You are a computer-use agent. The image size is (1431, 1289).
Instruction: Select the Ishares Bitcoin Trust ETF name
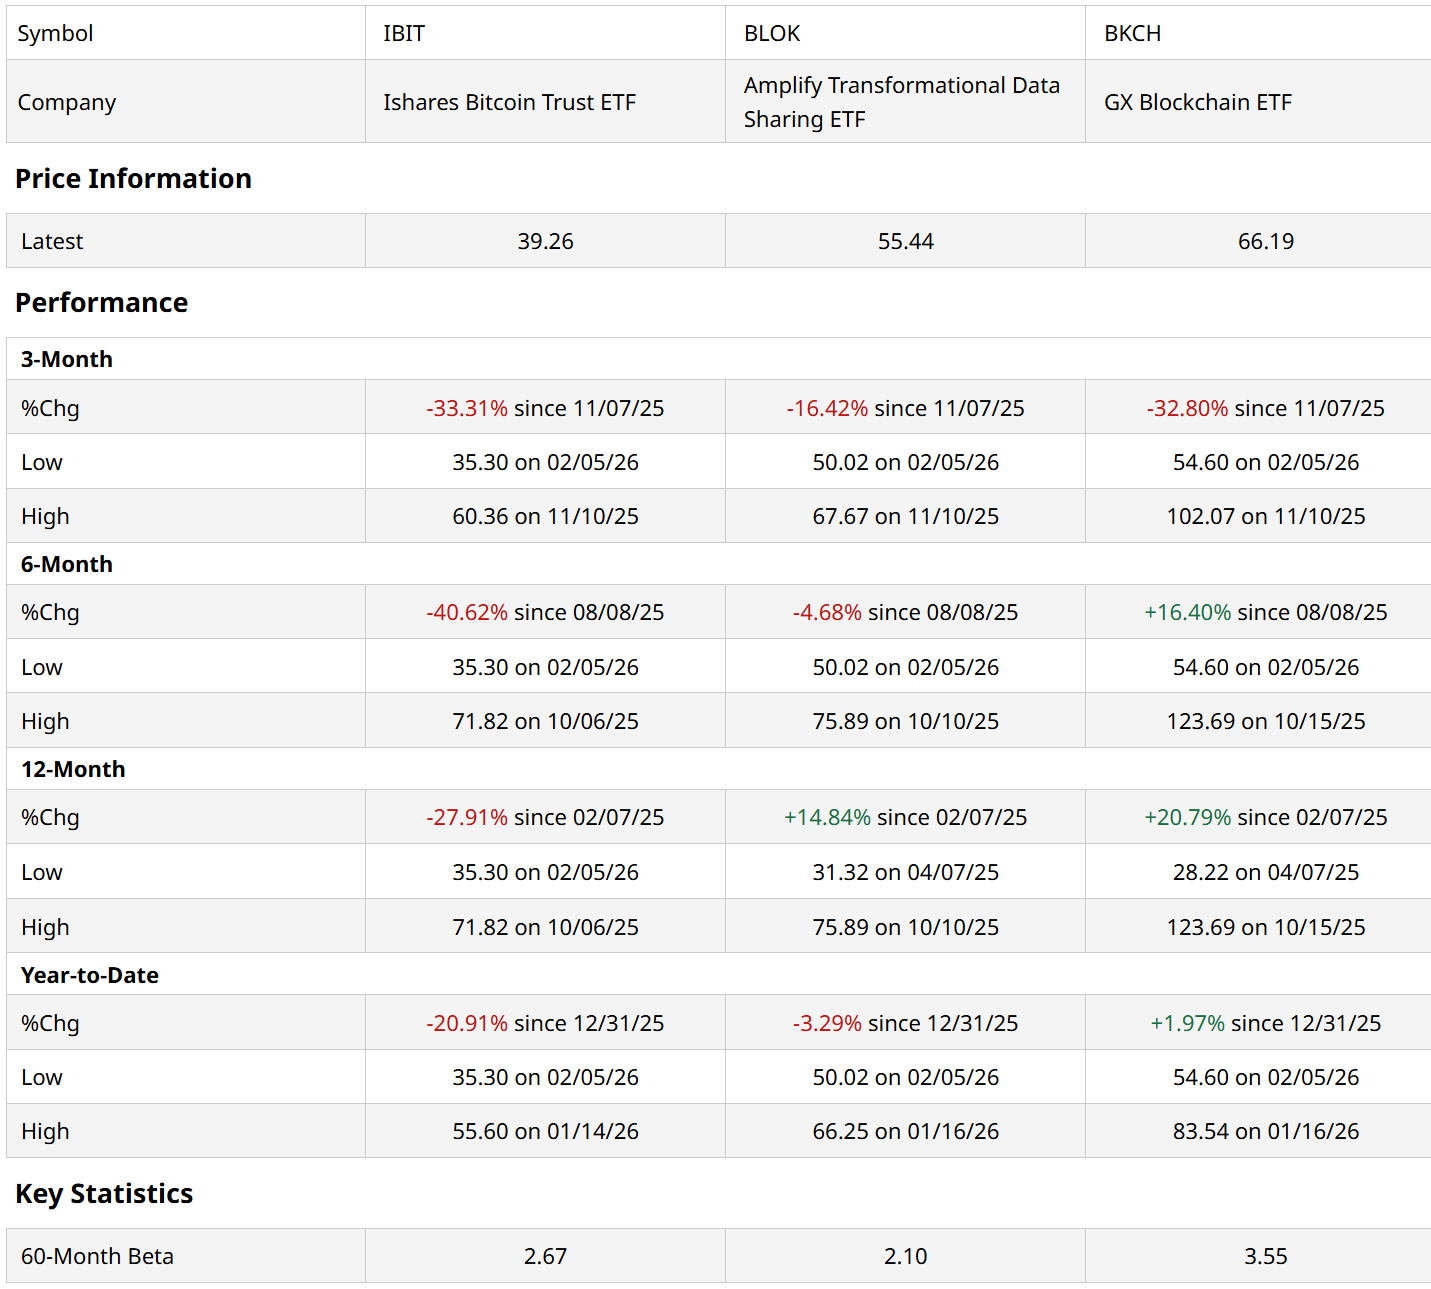[x=509, y=102]
